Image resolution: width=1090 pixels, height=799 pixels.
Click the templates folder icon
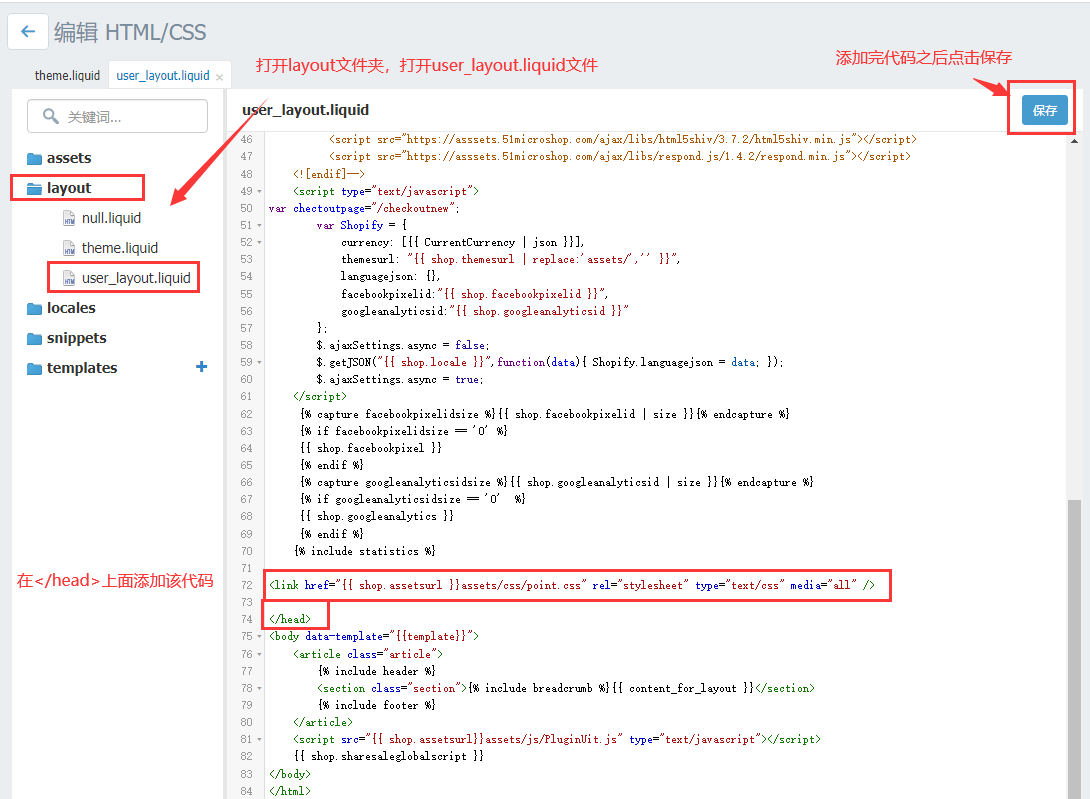click(x=34, y=369)
